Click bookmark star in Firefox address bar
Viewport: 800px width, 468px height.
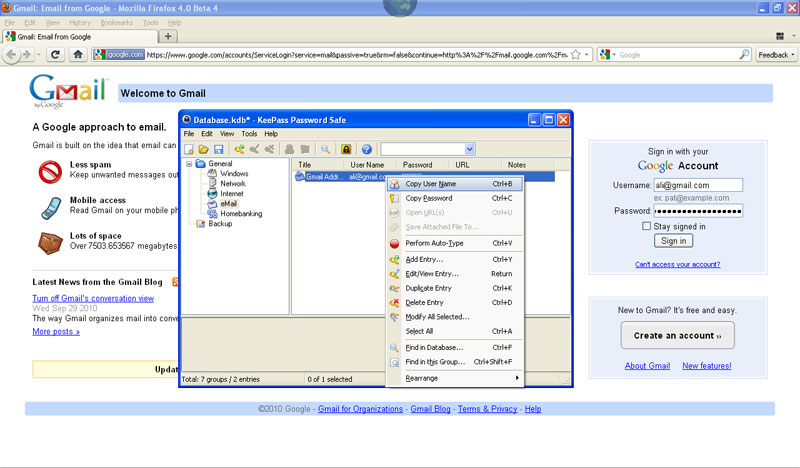(x=576, y=55)
